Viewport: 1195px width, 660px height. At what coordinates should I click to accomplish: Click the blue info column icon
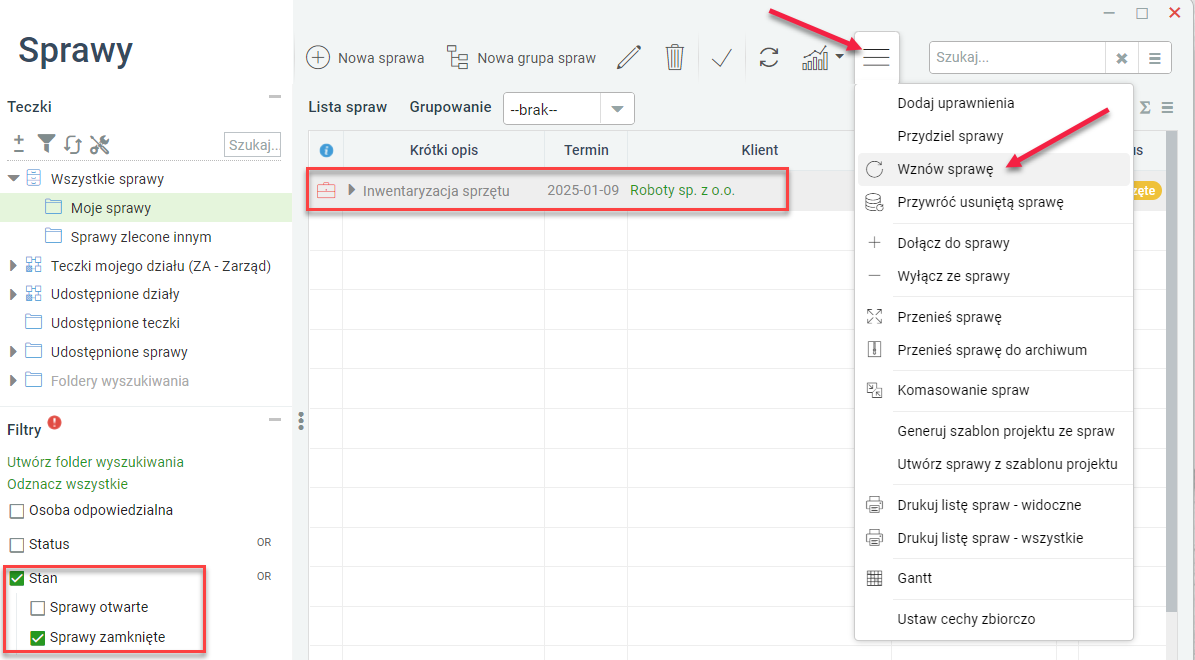coord(326,150)
